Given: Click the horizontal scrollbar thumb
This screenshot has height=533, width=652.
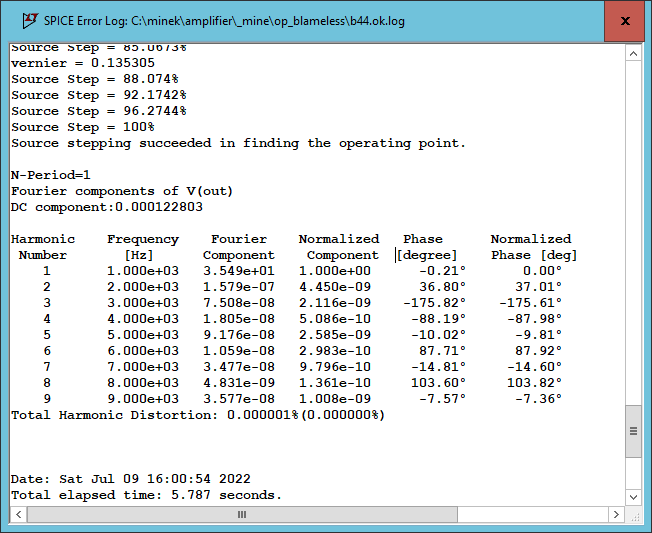Looking at the screenshot, I should [x=242, y=514].
